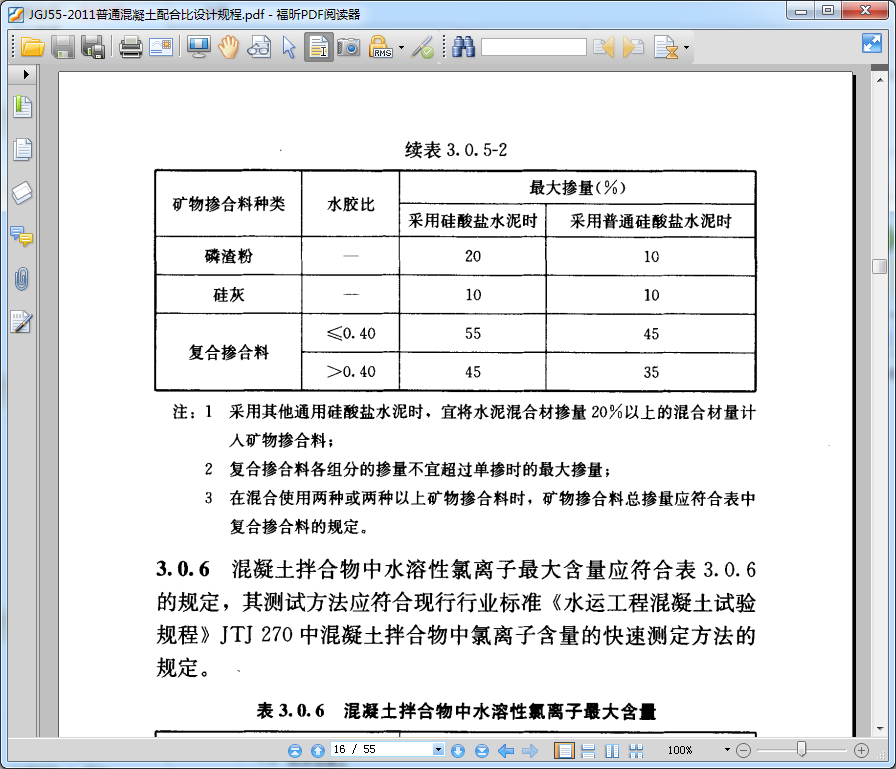Go to the last page of the PDF
Viewport: 896px width, 769px height.
(x=482, y=749)
